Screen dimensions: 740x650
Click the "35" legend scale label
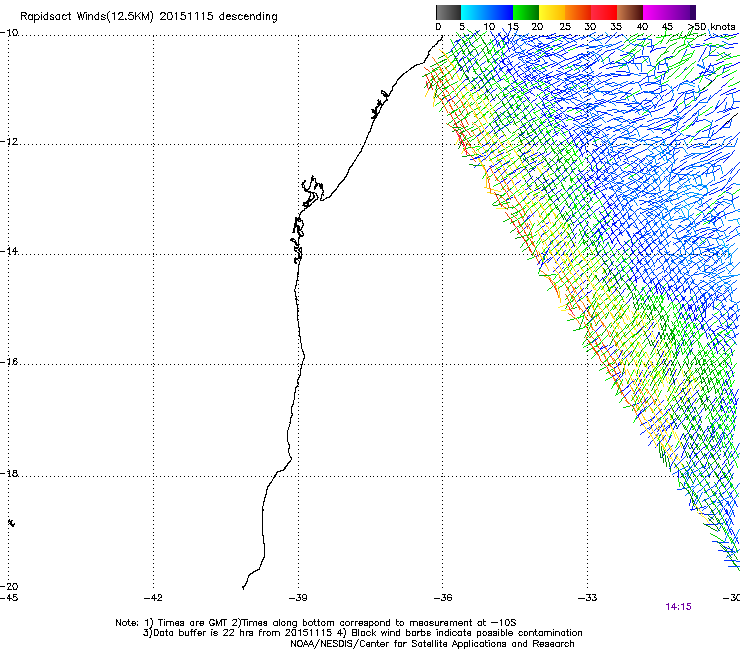click(616, 27)
